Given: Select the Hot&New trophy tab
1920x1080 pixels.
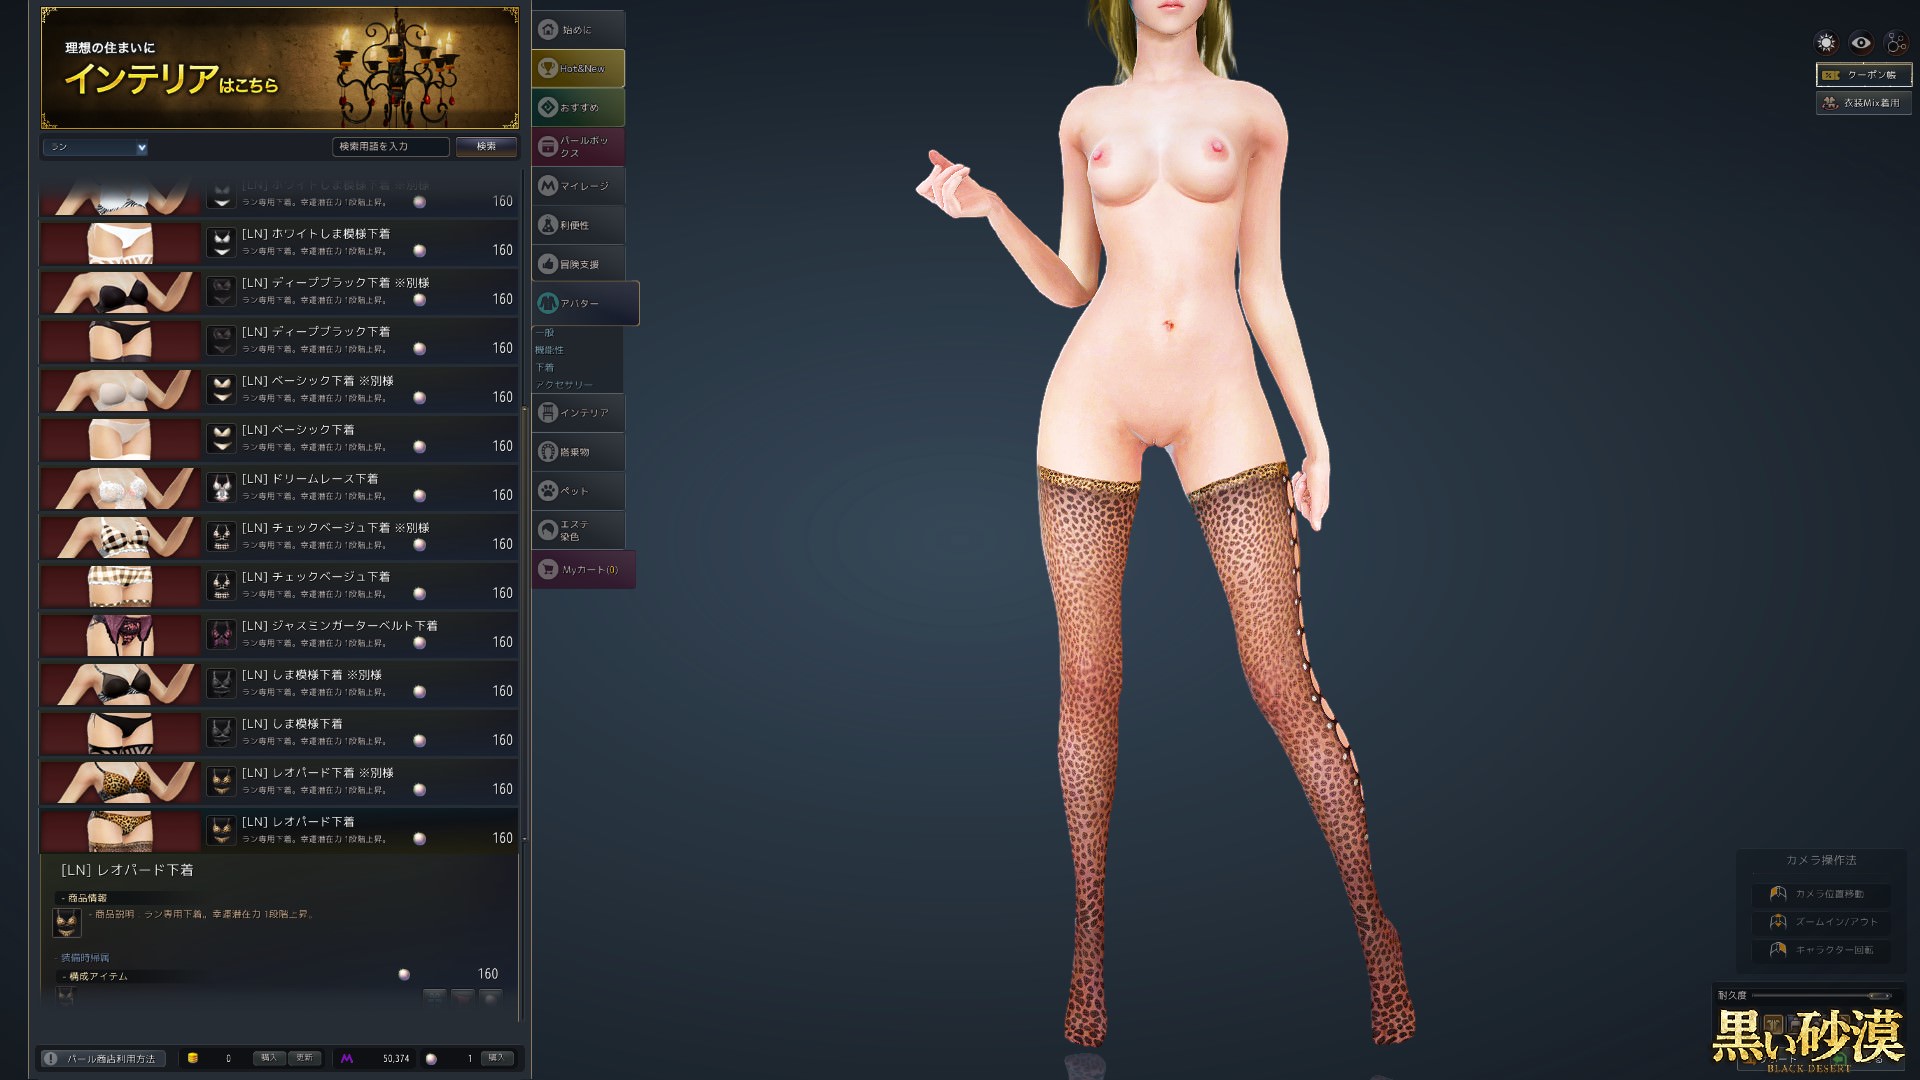Looking at the screenshot, I should coord(578,69).
